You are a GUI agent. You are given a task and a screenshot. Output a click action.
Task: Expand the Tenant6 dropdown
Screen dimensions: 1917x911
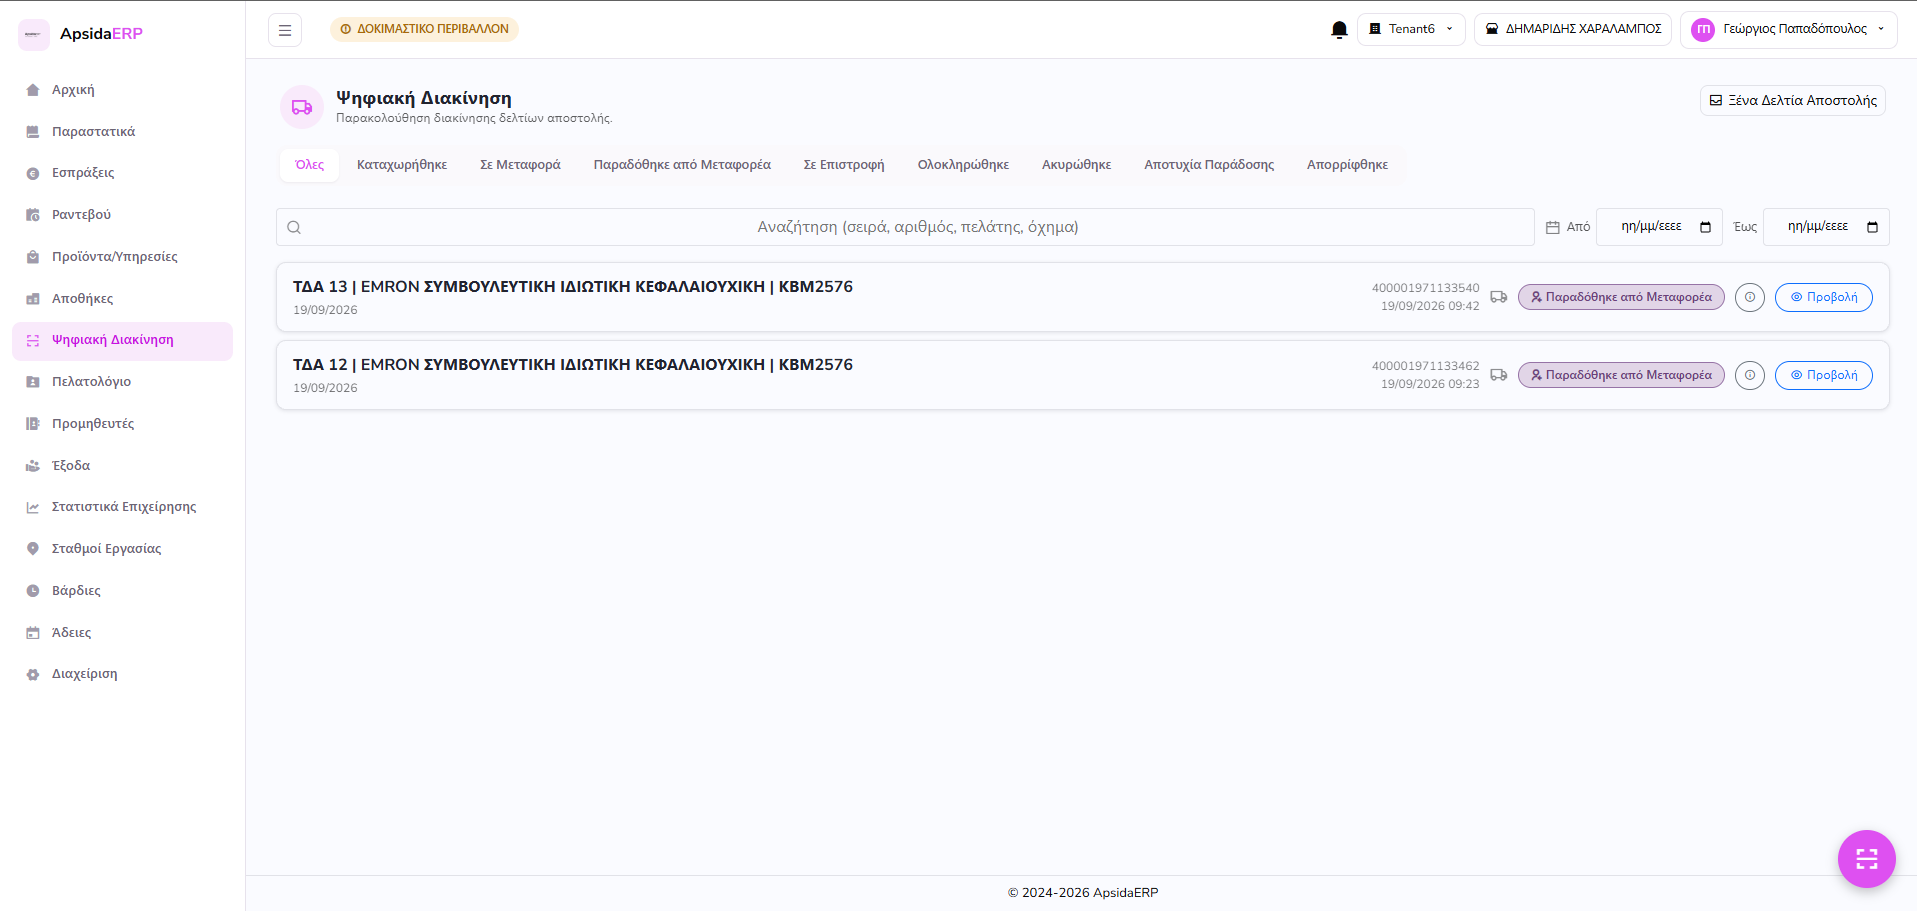(x=1411, y=29)
